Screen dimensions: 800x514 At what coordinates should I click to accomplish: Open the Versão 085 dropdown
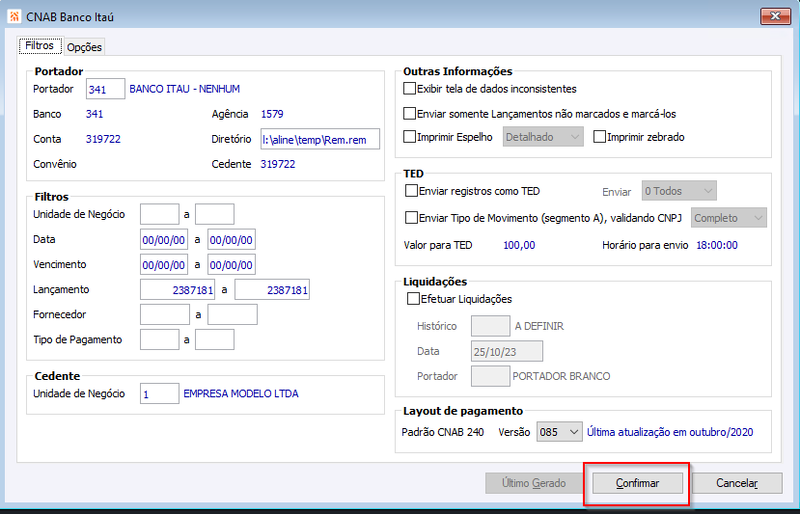(559, 432)
